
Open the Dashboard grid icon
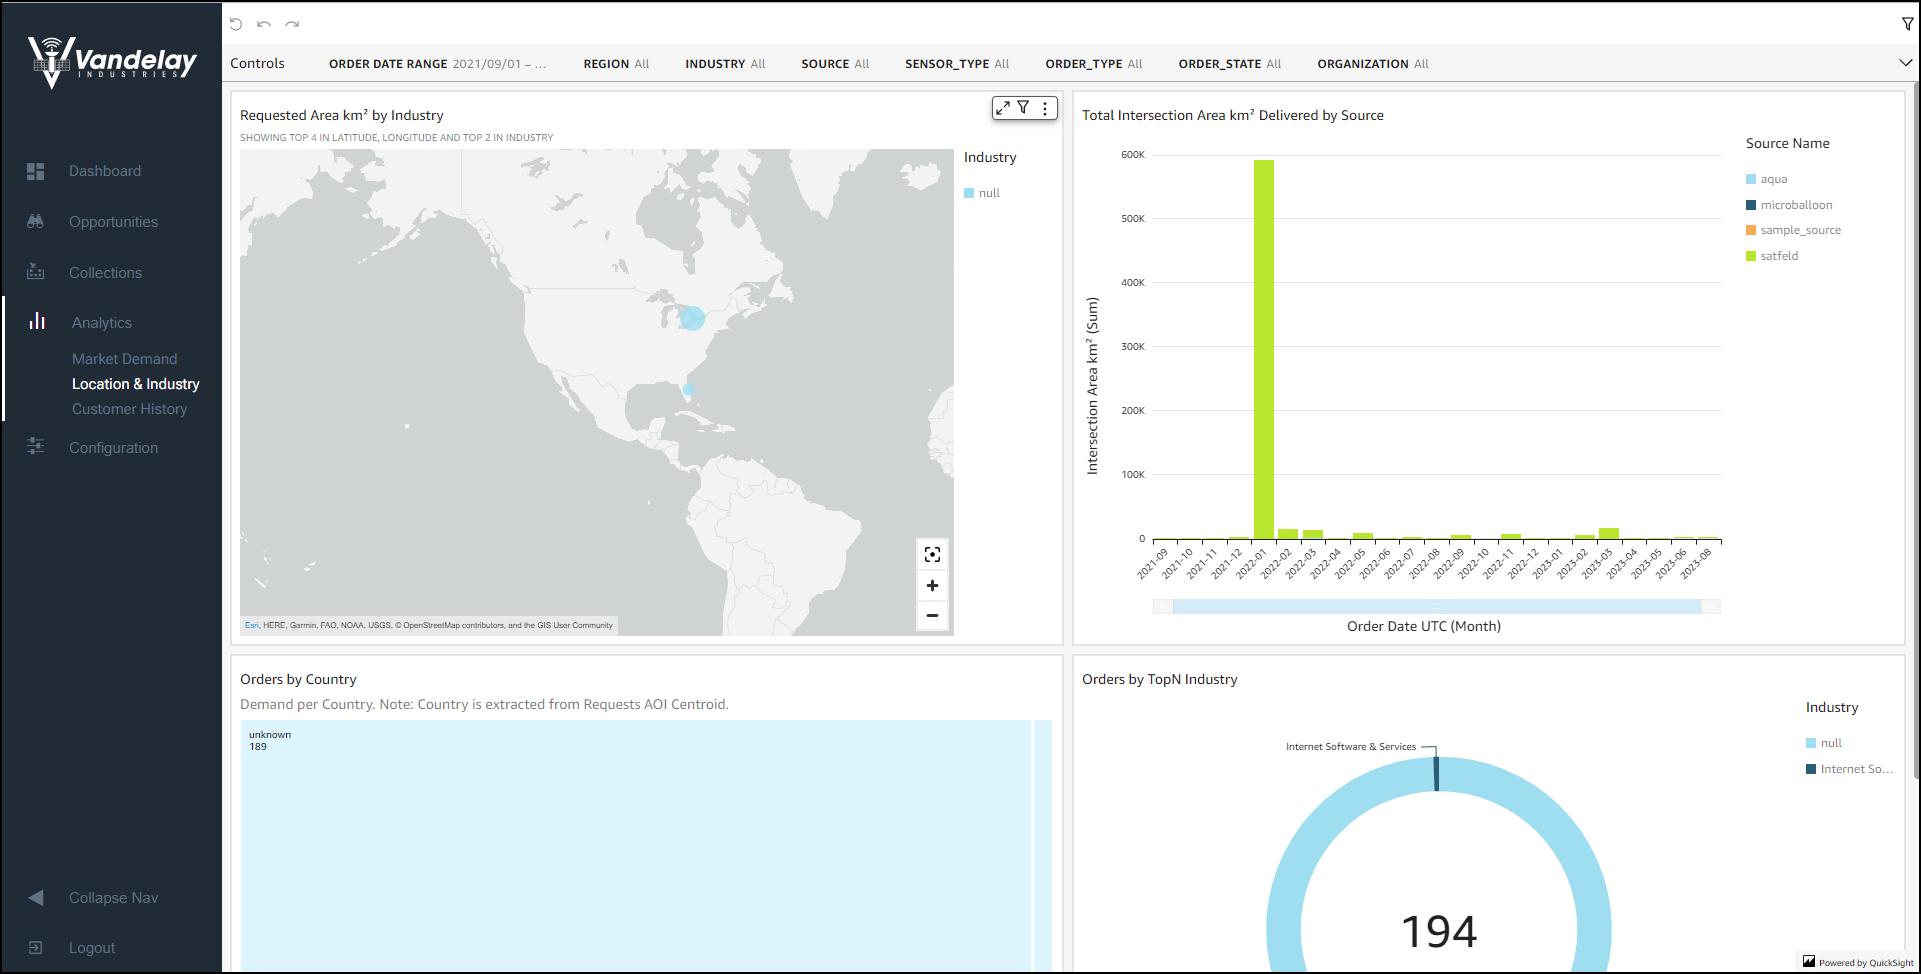(x=36, y=171)
